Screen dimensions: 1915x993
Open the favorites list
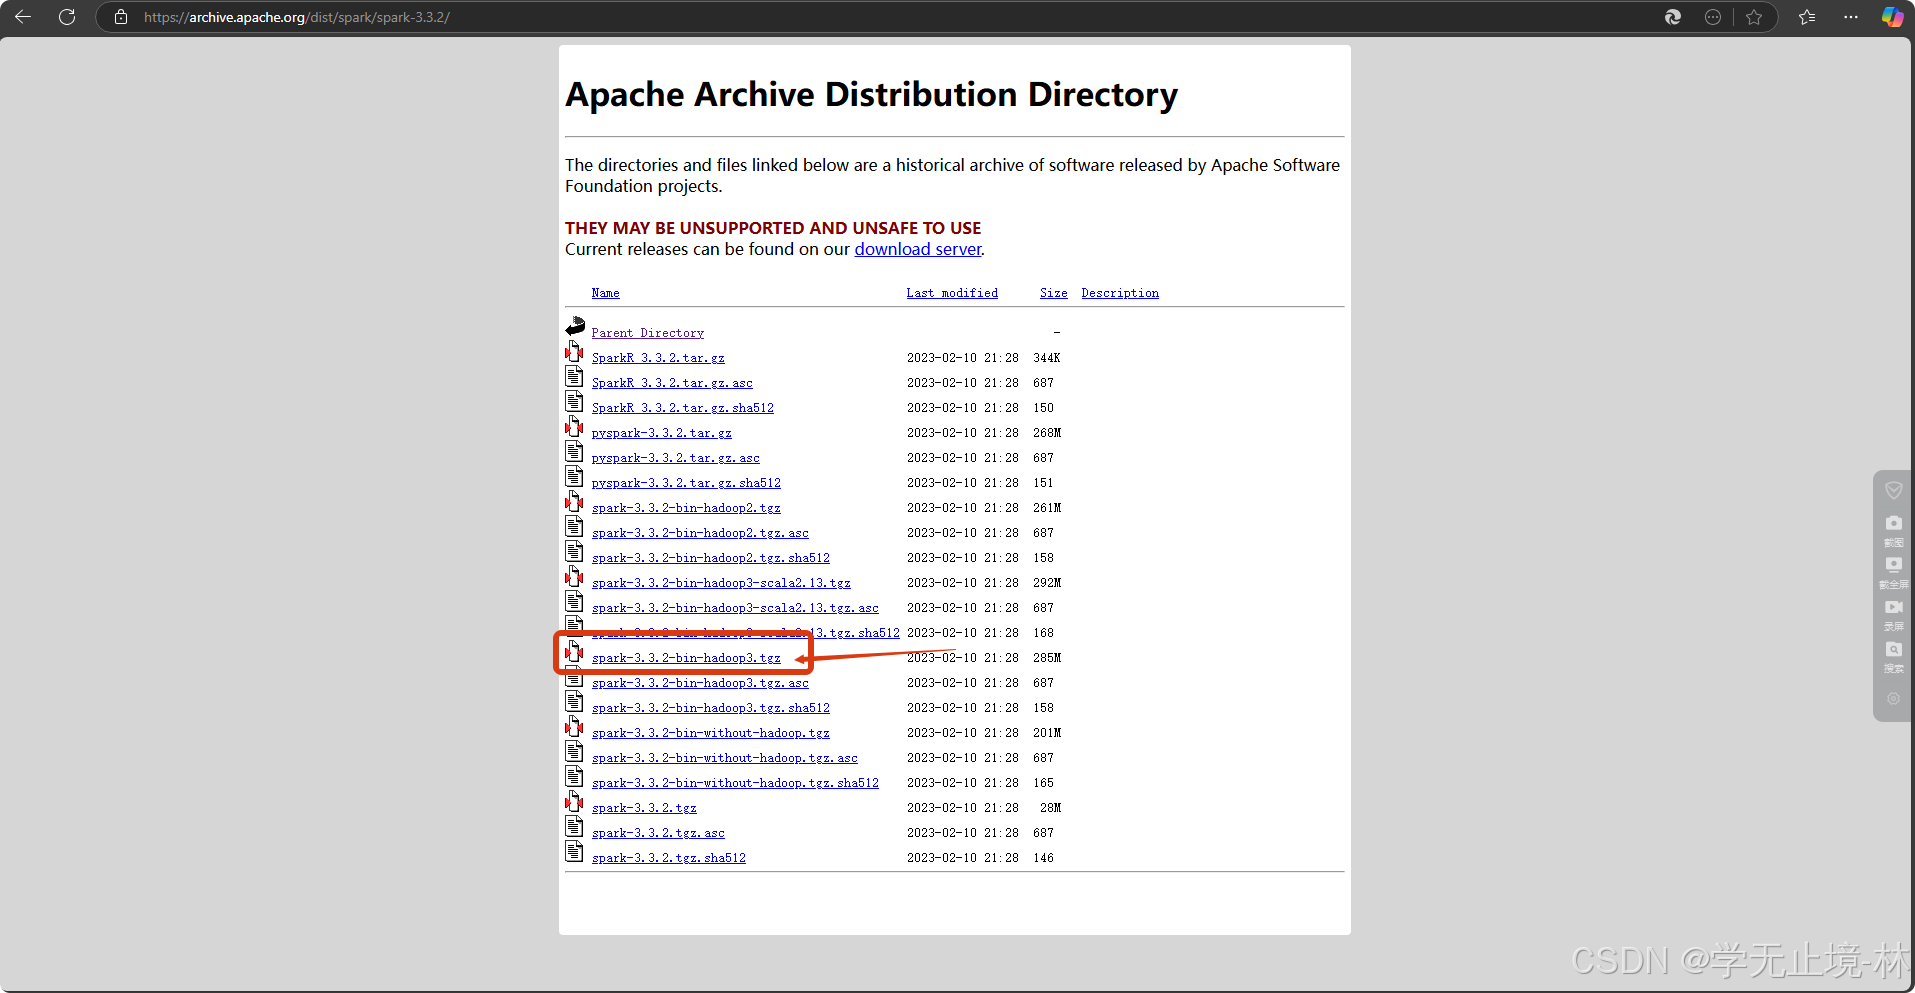[1807, 17]
